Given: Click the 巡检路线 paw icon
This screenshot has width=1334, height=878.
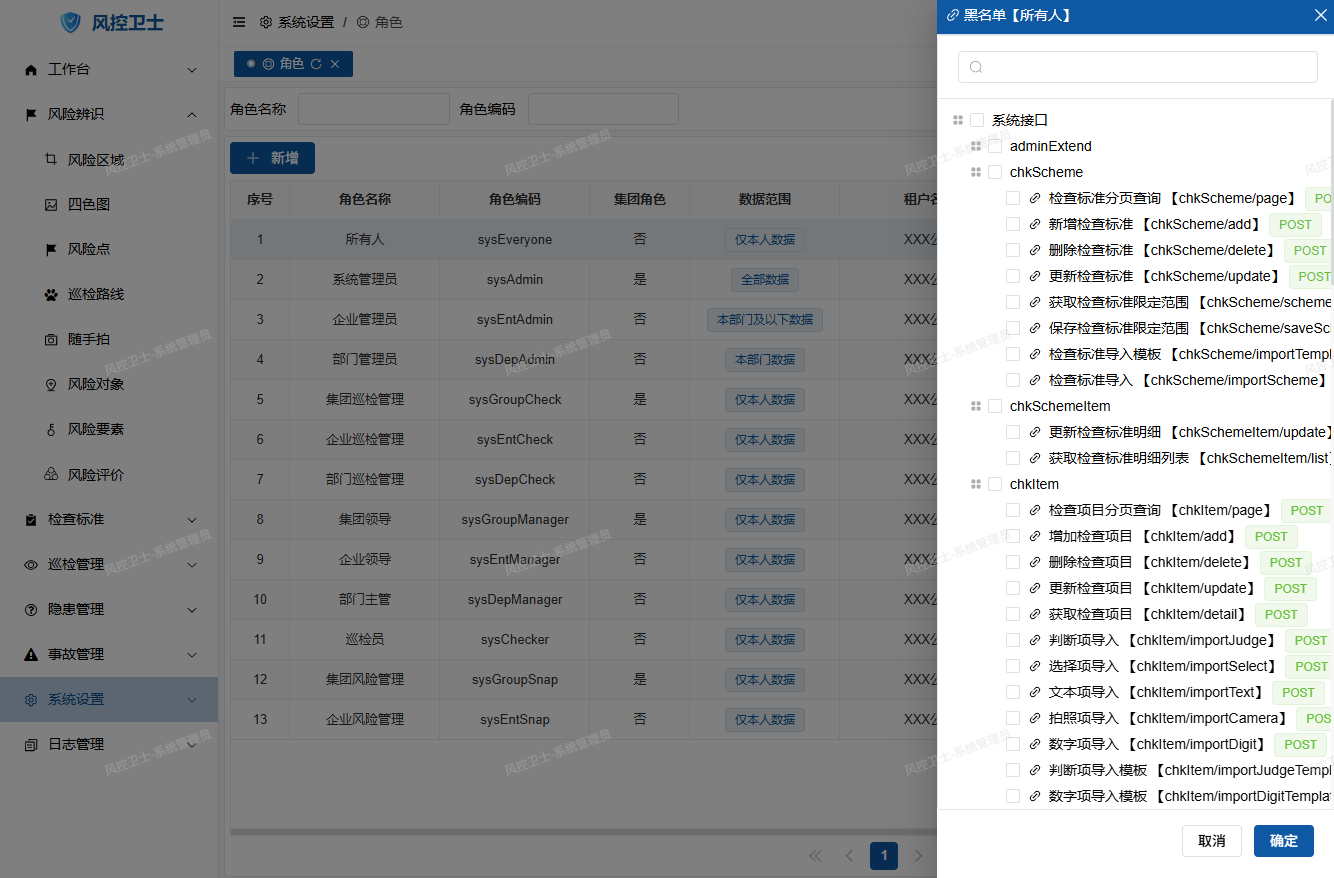Looking at the screenshot, I should 51,294.
